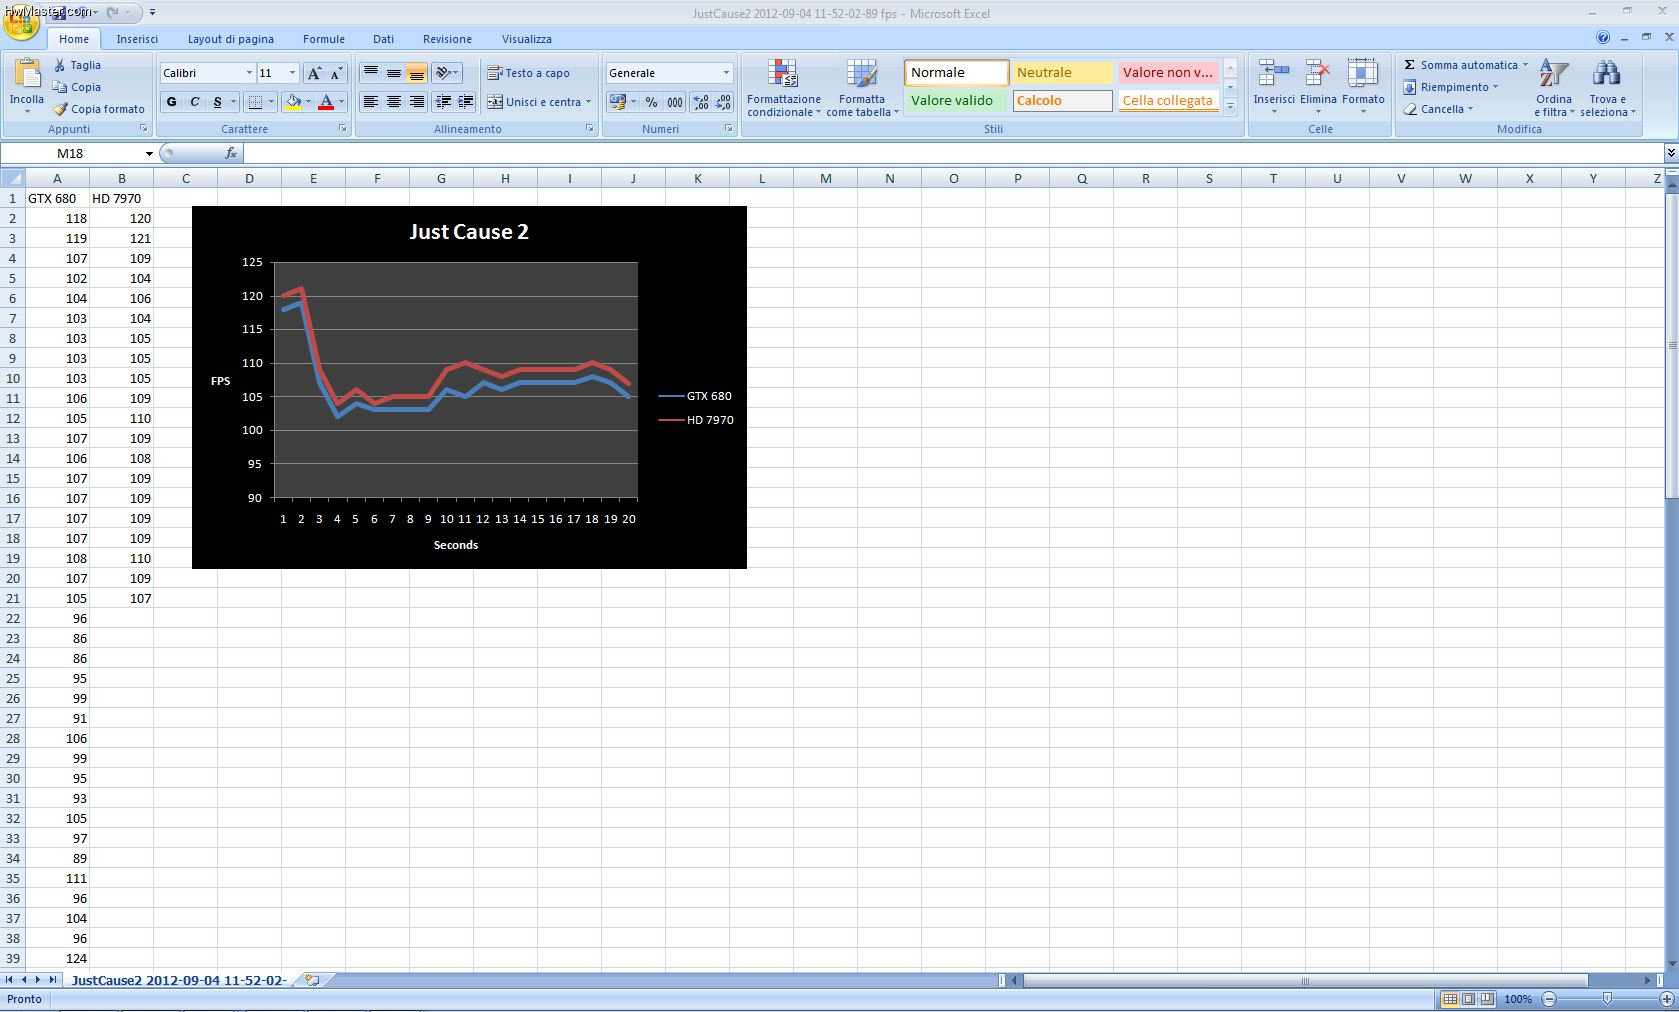Open the Inserisci ribbon tab
This screenshot has height=1012, width=1679.
click(x=137, y=39)
